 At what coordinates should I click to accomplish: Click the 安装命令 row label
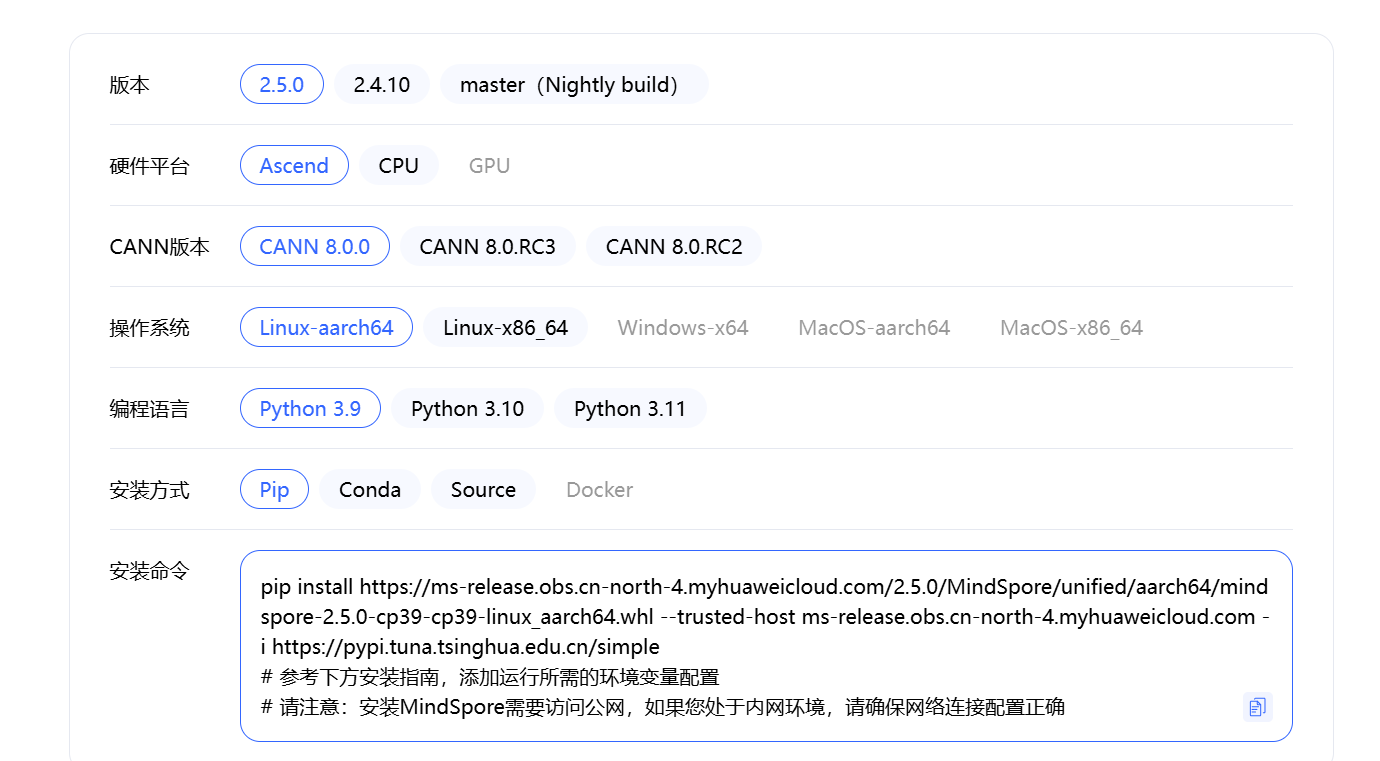pyautogui.click(x=149, y=571)
